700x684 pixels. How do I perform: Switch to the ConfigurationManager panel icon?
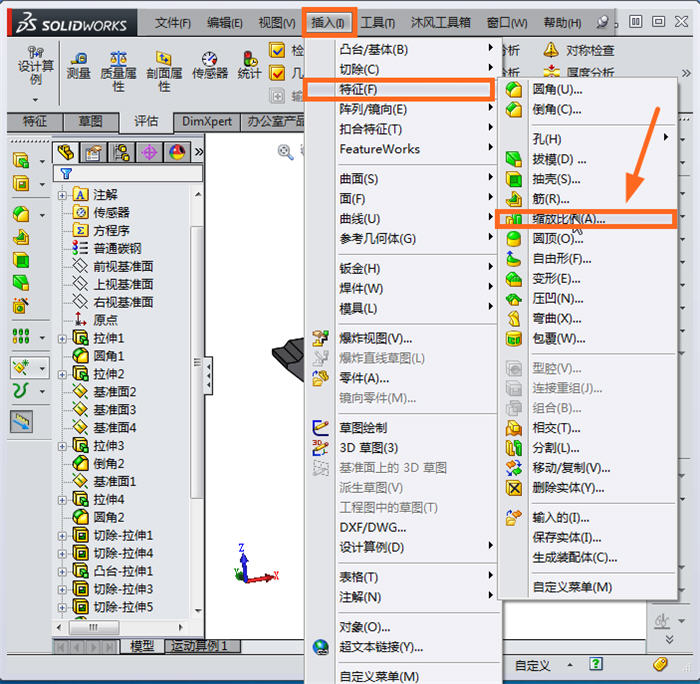[122, 152]
